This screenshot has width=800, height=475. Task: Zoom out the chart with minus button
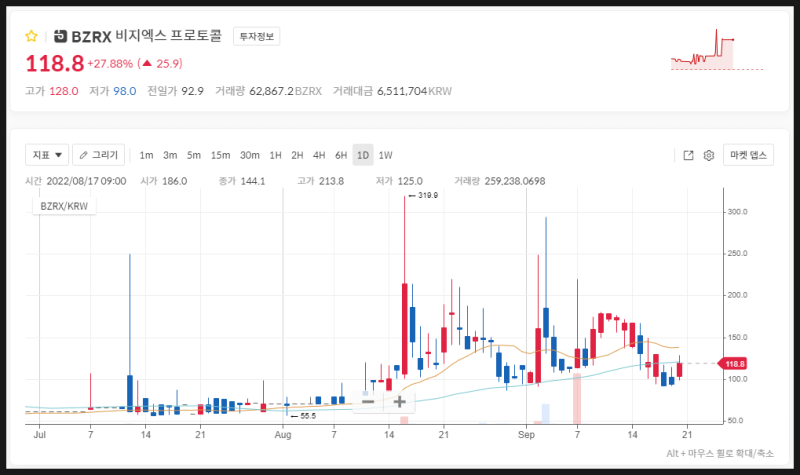pyautogui.click(x=368, y=402)
